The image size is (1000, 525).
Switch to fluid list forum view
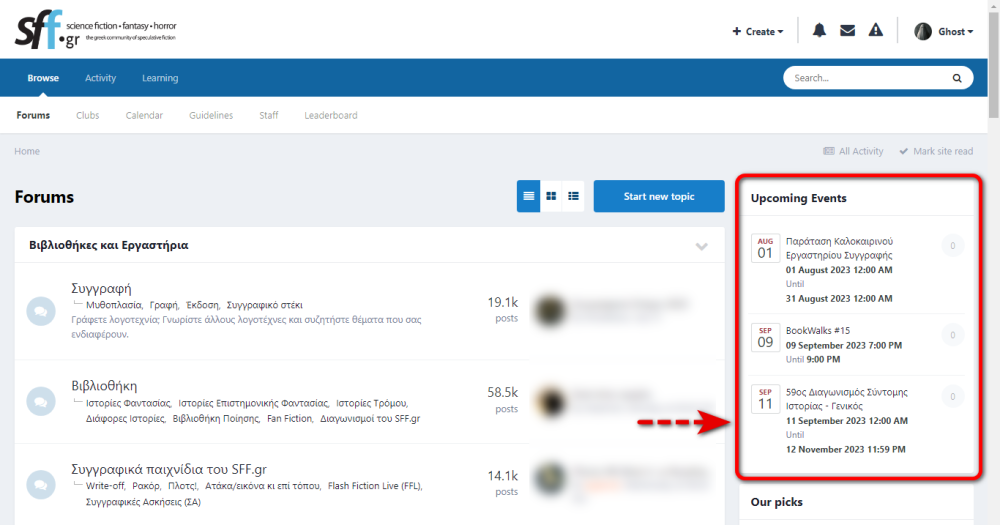574,196
